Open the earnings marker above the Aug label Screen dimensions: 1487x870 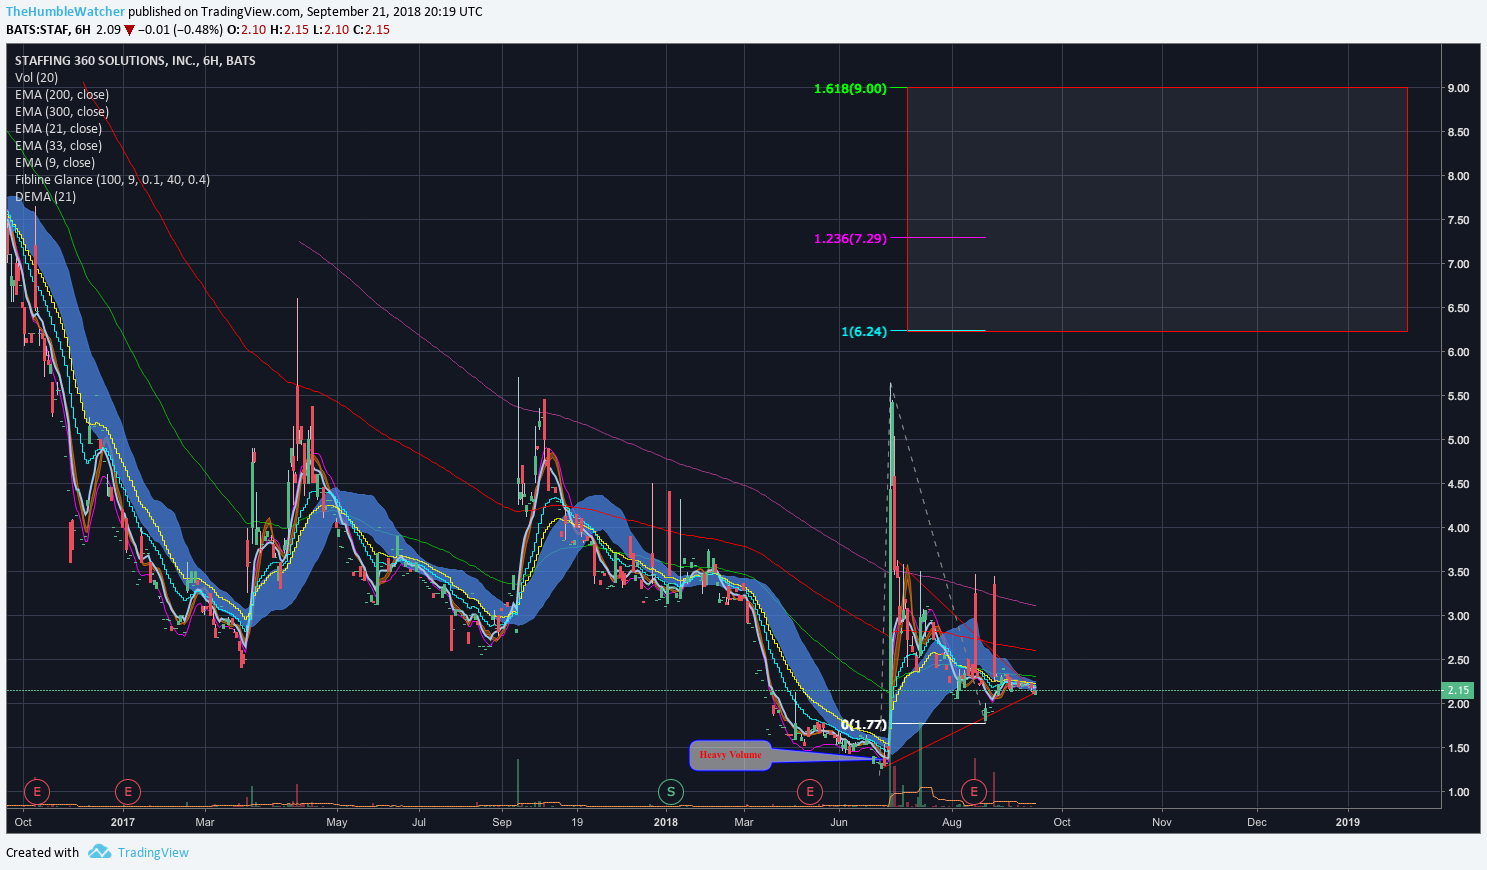(974, 792)
